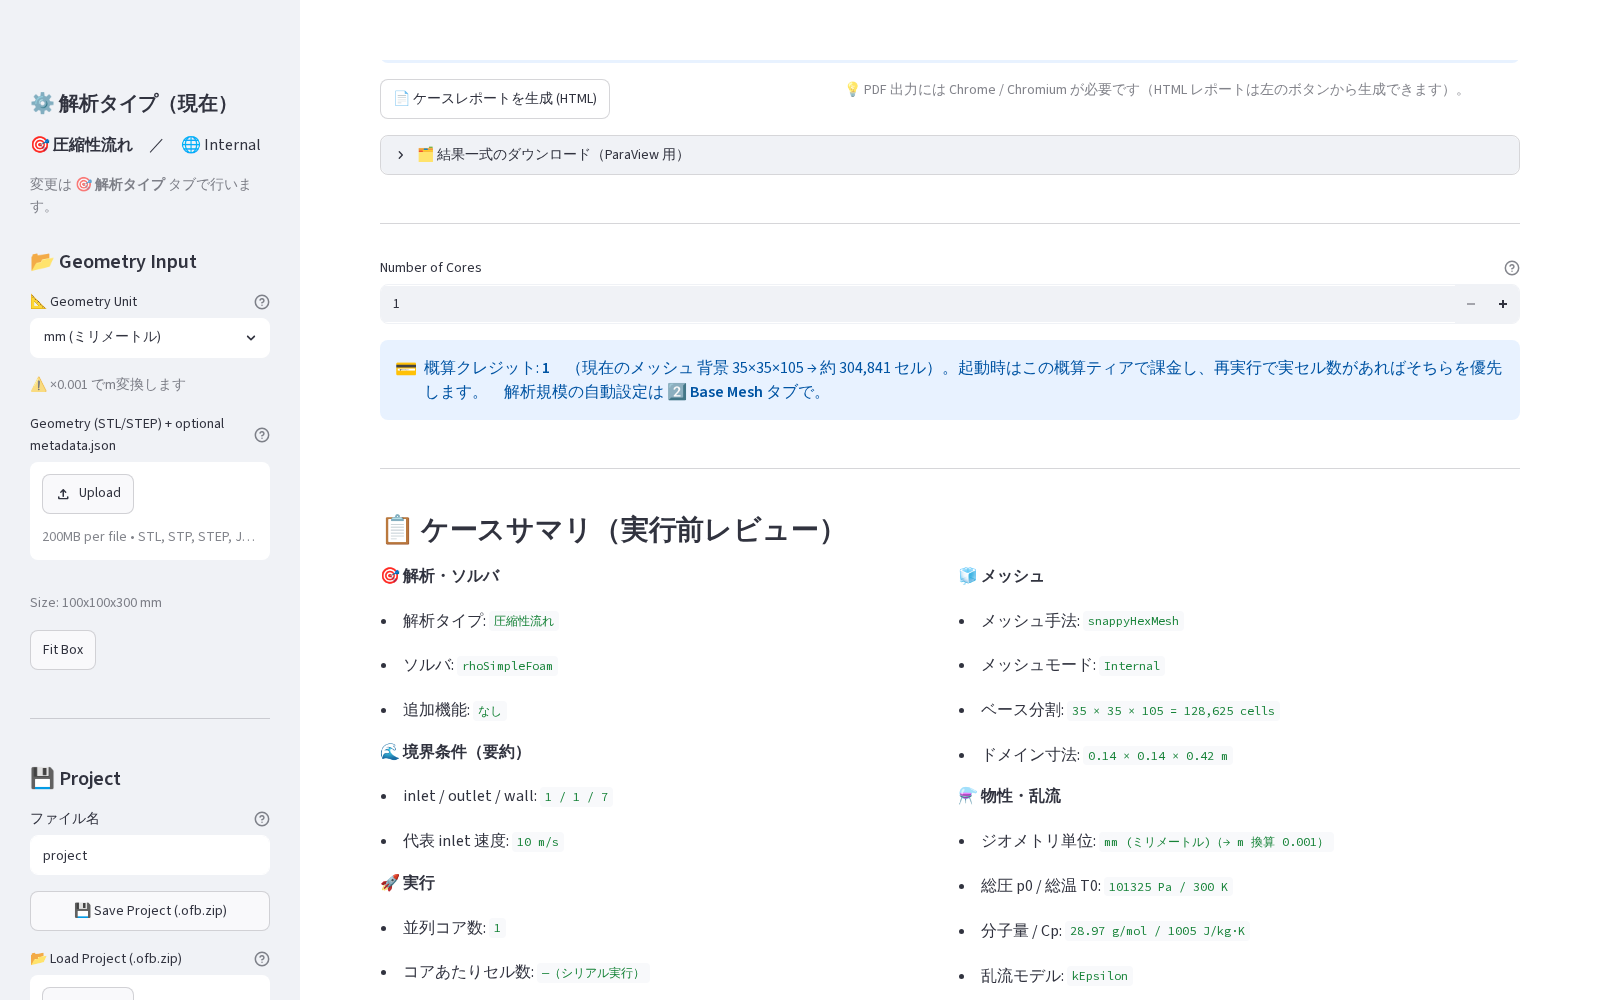Image resolution: width=1600 pixels, height=1000 pixels.
Task: Click chevron arrow of Geometry Unit select
Action: click(251, 338)
